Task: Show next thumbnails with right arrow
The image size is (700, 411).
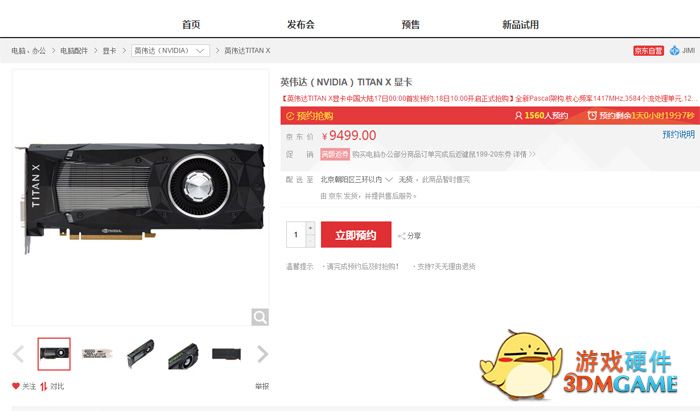Action: pos(262,354)
